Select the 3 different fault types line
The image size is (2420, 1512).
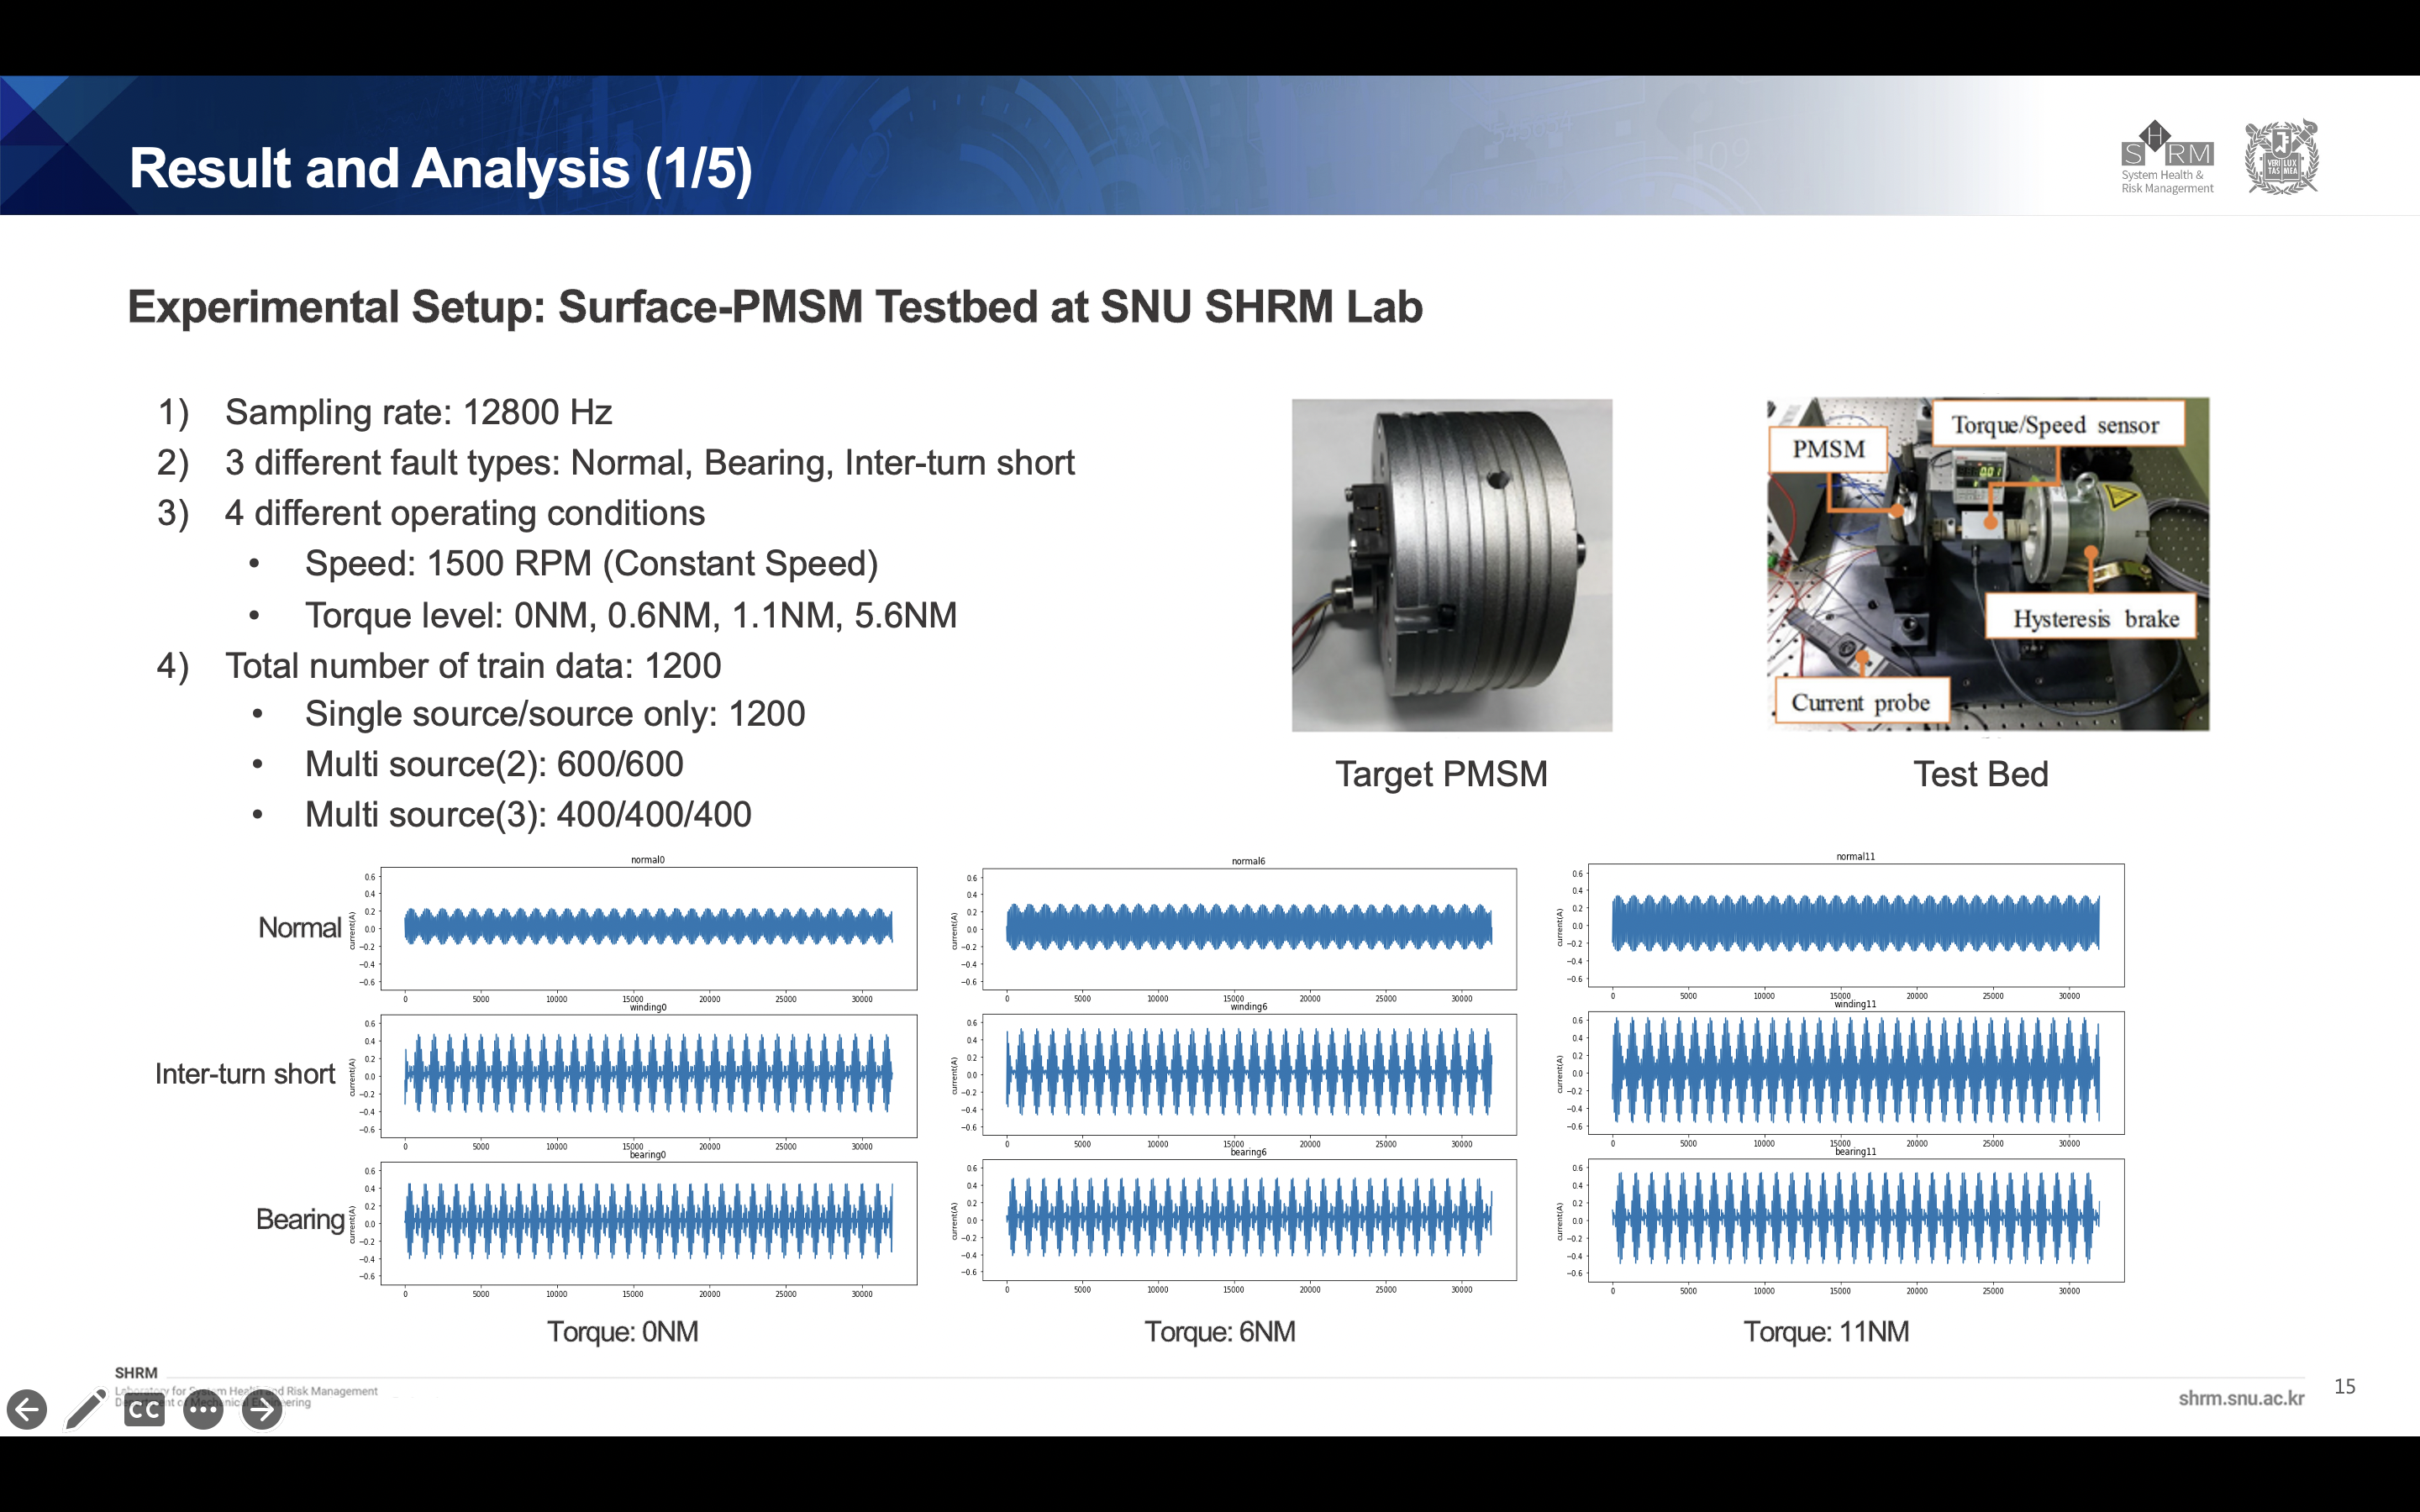coord(650,463)
